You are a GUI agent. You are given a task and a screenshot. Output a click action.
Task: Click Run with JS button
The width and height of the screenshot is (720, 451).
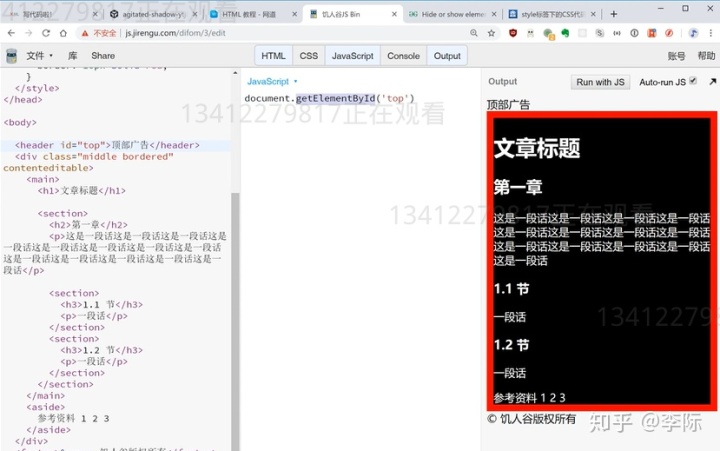coord(600,82)
